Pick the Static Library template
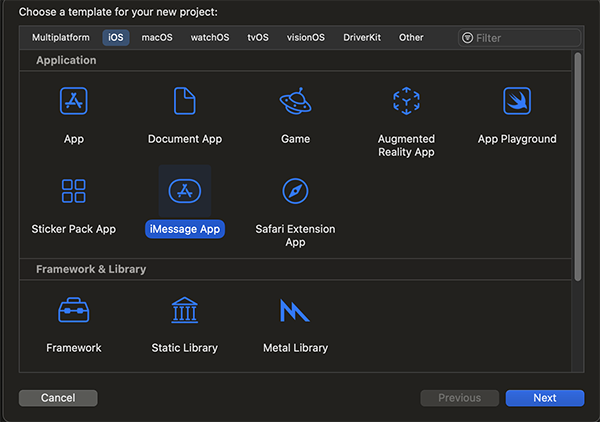The width and height of the screenshot is (600, 422). click(185, 311)
